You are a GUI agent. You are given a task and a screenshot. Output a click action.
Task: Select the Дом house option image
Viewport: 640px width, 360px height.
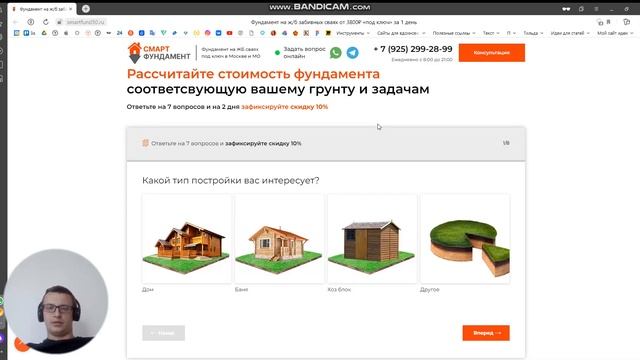point(186,239)
